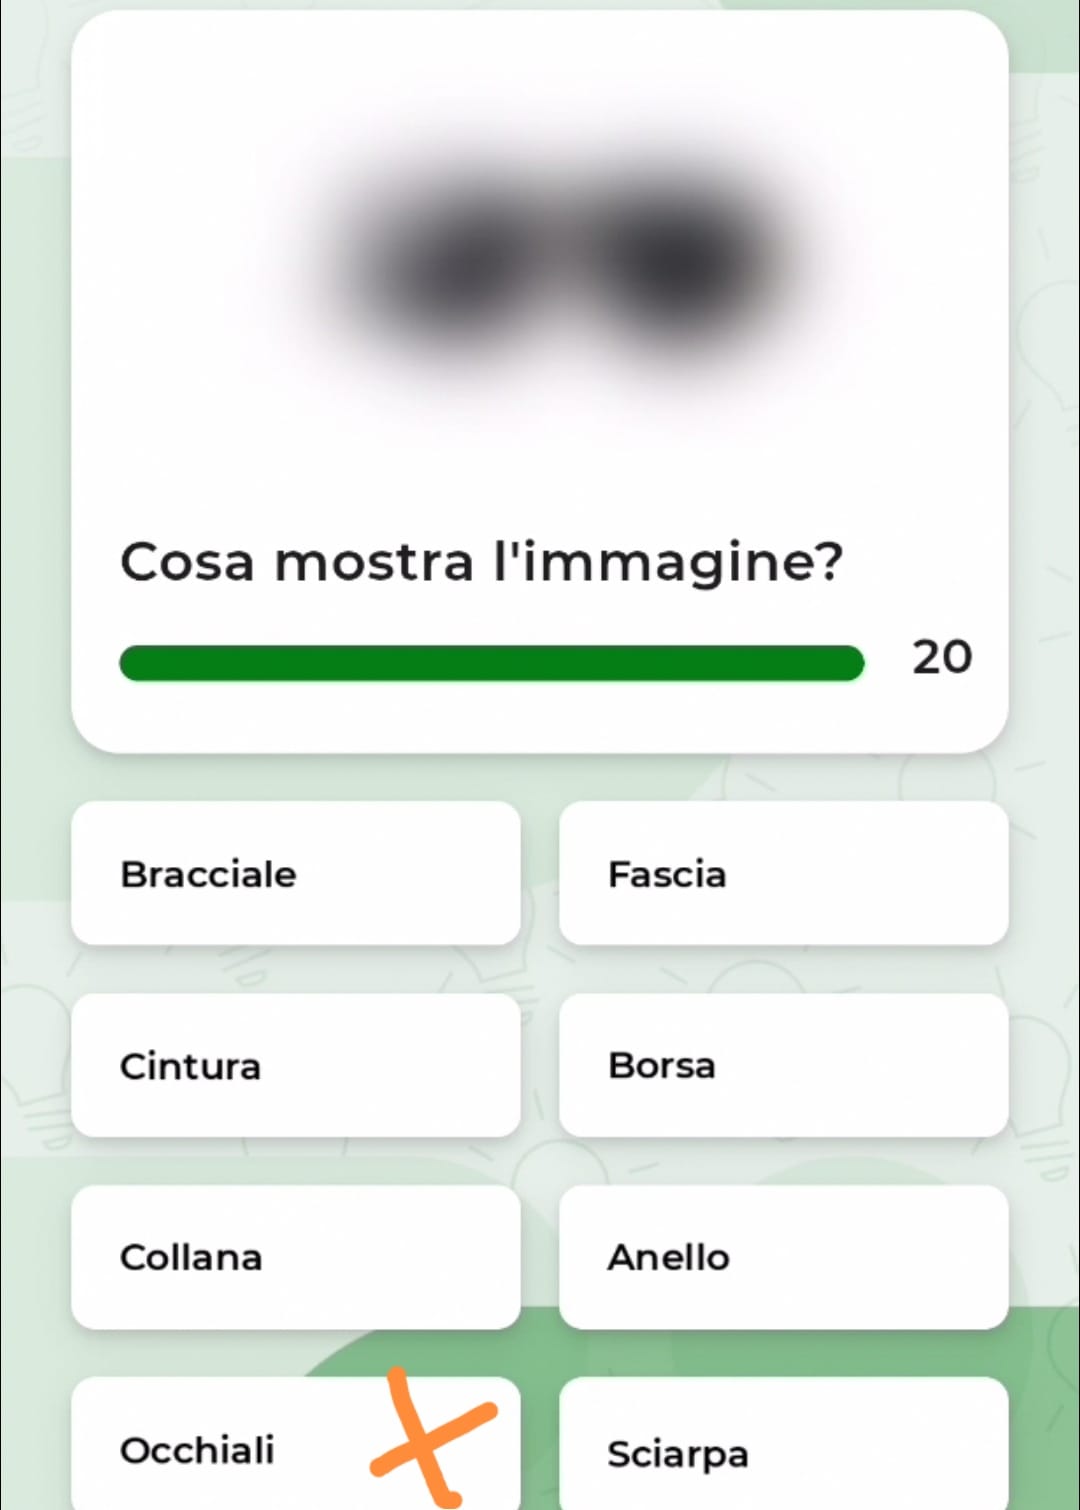The width and height of the screenshot is (1080, 1510).
Task: Choose the "Bracciale" answer option
Action: [x=296, y=873]
